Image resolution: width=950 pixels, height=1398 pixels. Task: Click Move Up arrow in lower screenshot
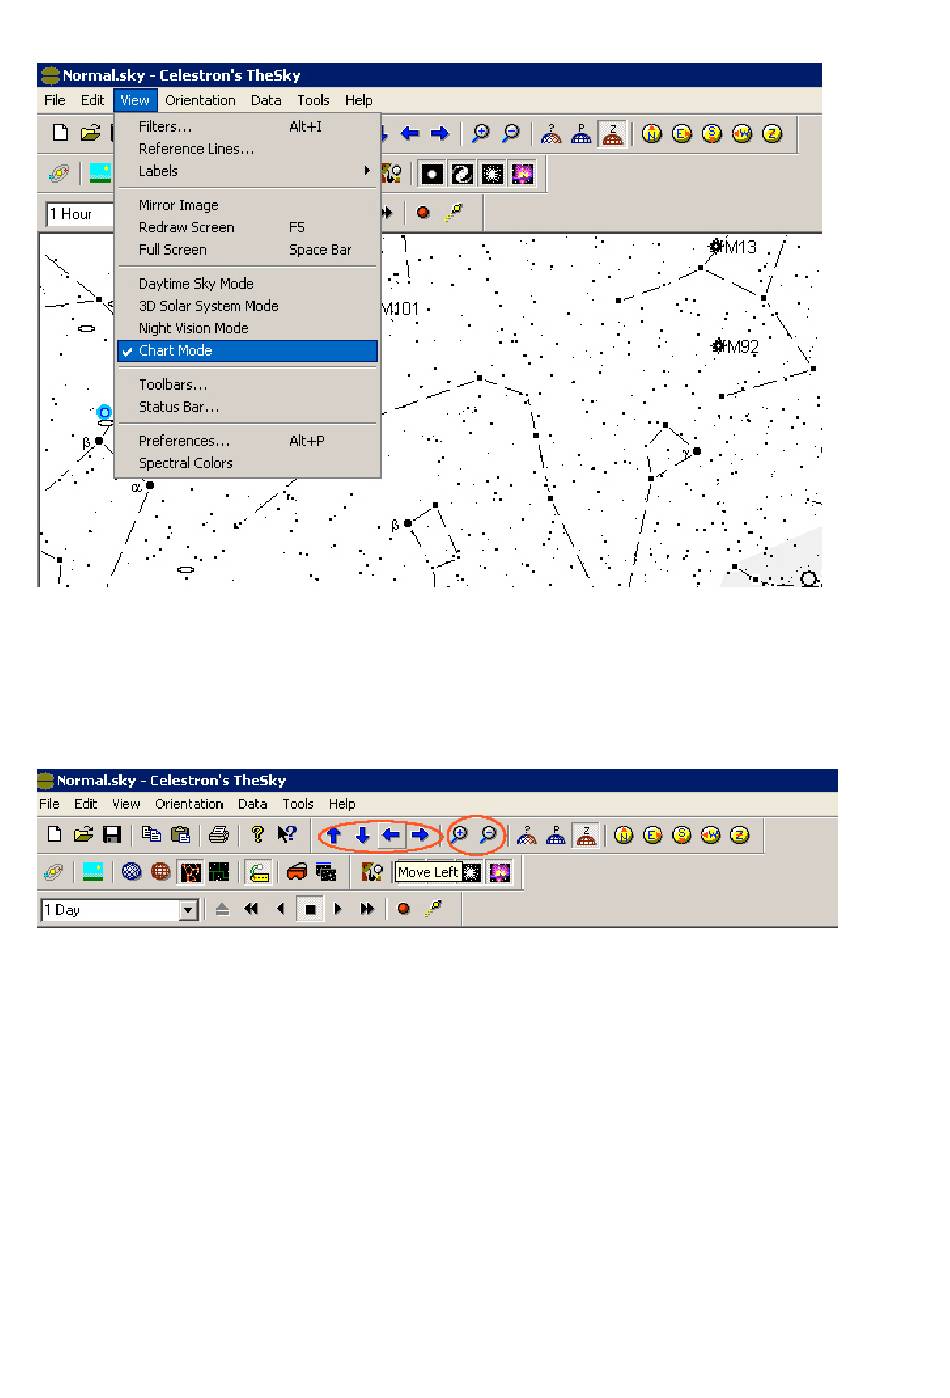pyautogui.click(x=334, y=835)
